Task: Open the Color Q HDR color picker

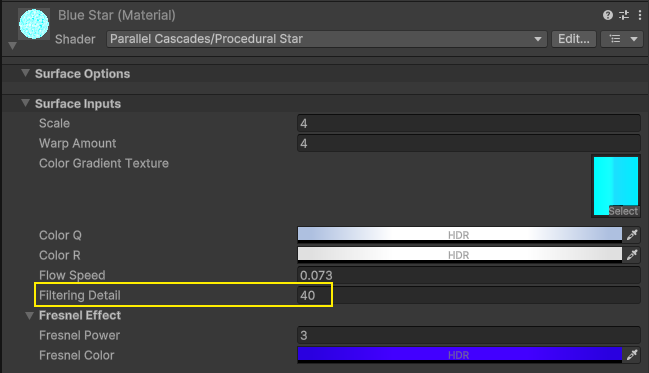Action: coord(459,234)
